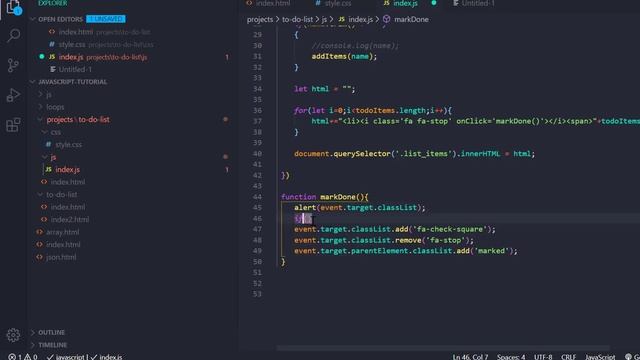This screenshot has width=640, height=360.
Task: Open the Source Control view icon
Action: click(13, 65)
